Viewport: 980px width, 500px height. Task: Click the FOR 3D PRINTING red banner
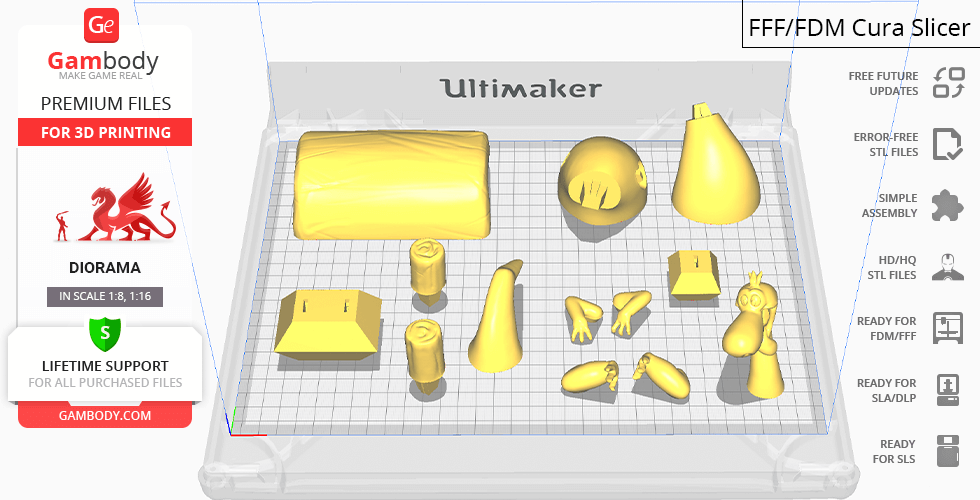pyautogui.click(x=105, y=132)
